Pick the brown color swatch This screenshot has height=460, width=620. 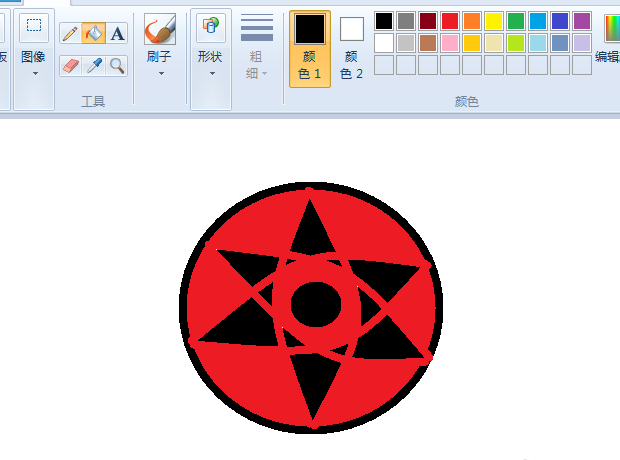[x=428, y=43]
